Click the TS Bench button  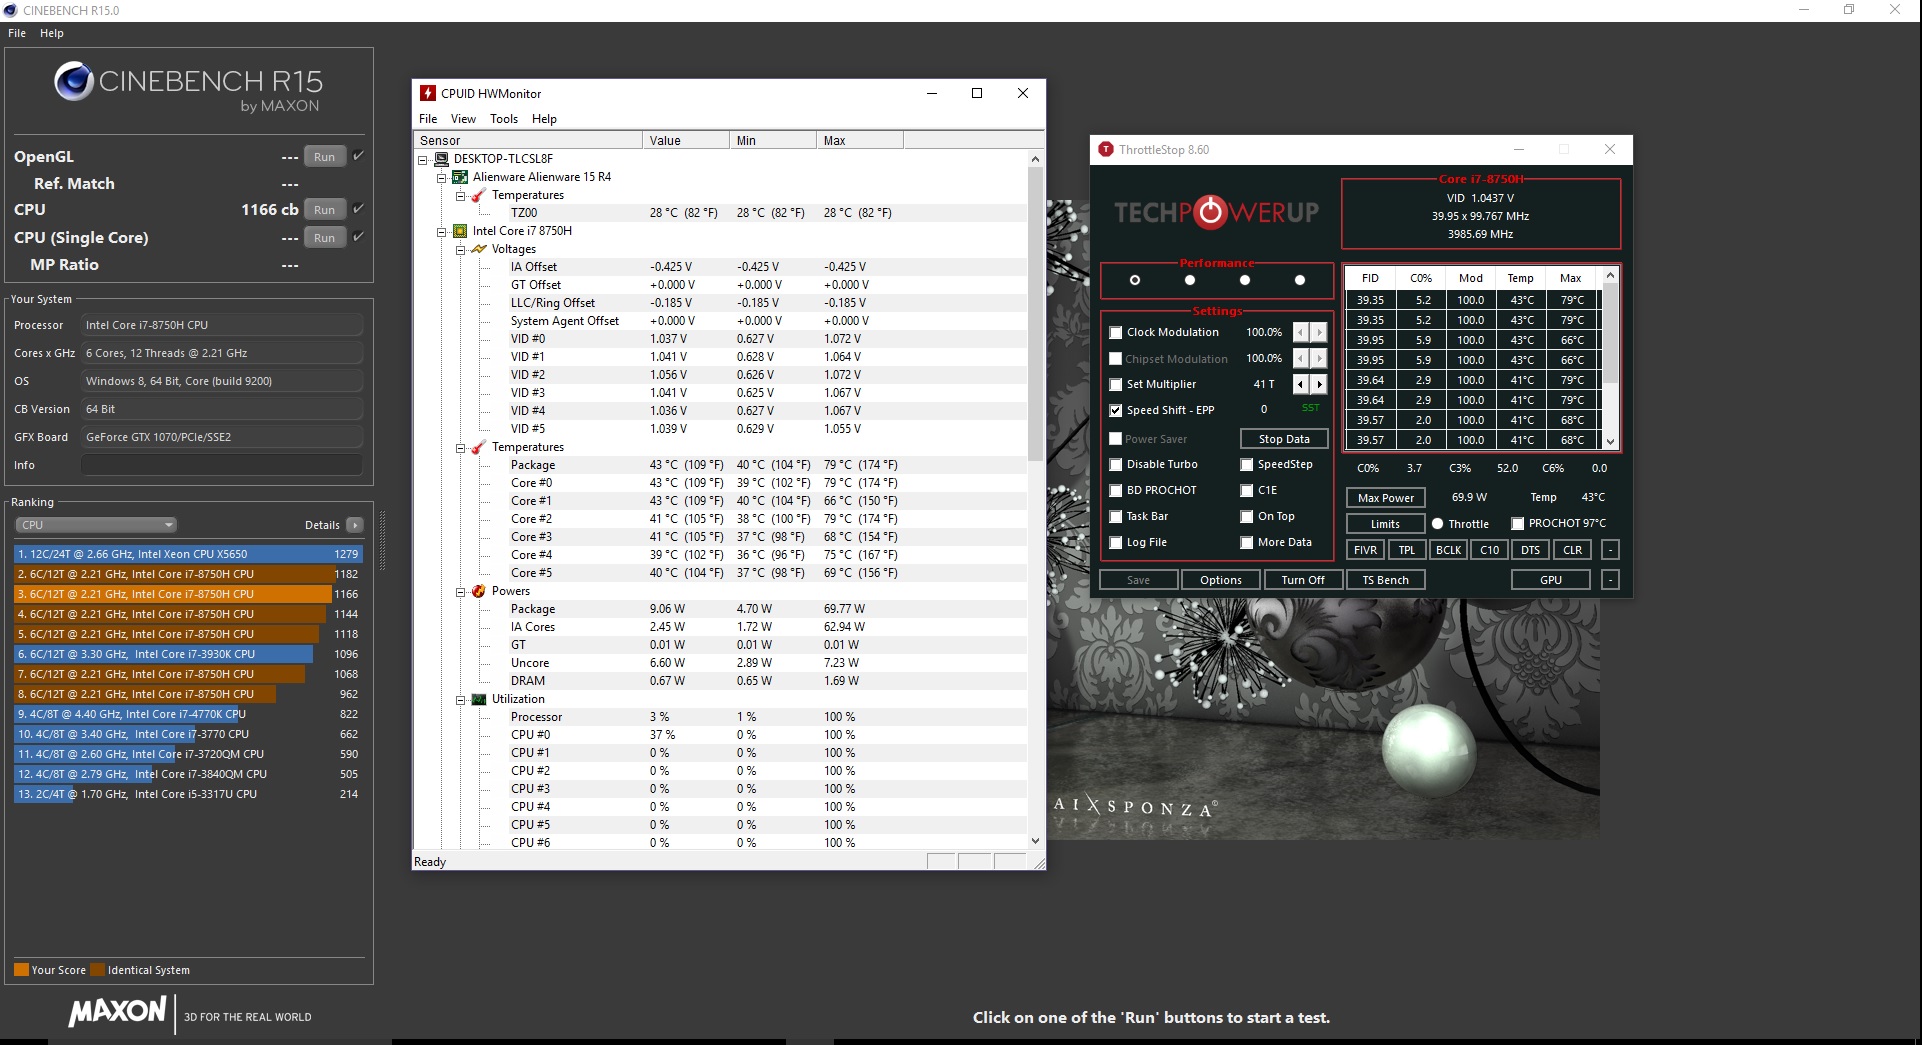coord(1385,580)
